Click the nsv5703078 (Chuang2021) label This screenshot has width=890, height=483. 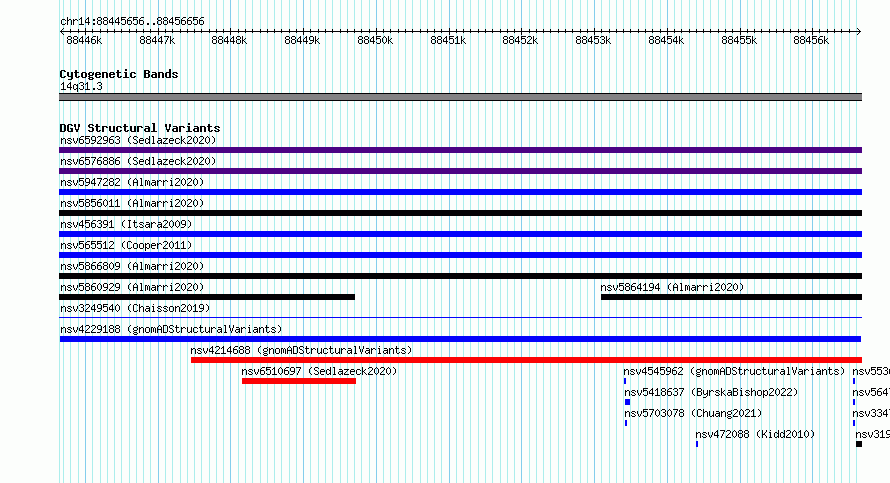(693, 413)
